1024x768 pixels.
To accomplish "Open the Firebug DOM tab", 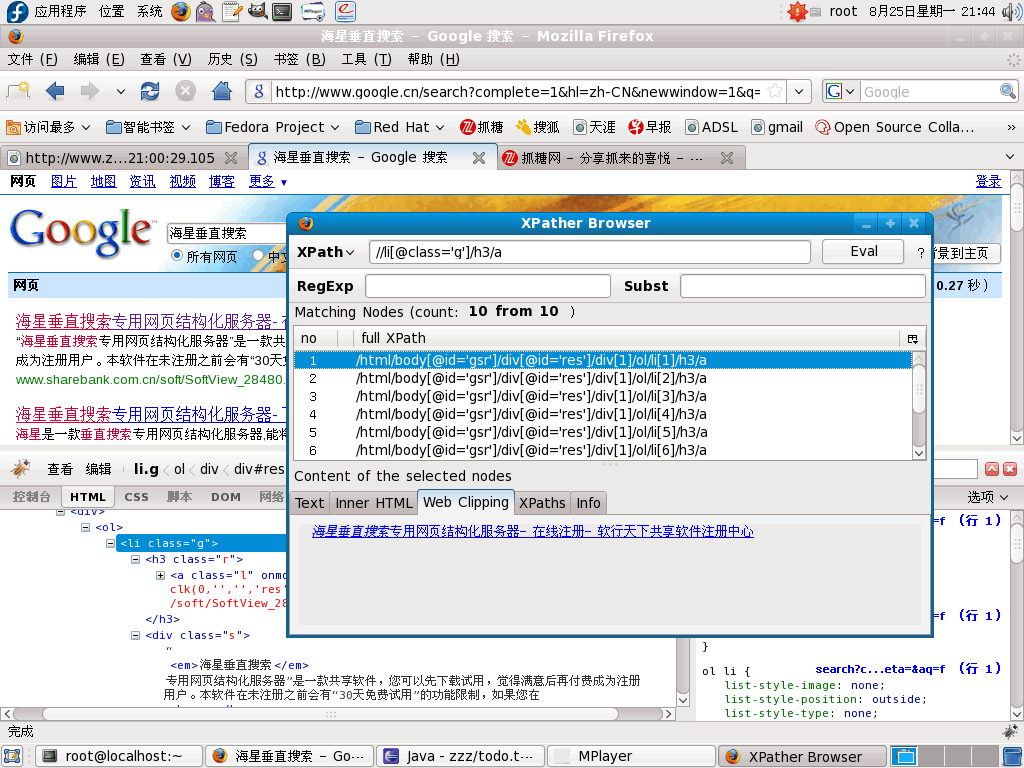I will 225,497.
